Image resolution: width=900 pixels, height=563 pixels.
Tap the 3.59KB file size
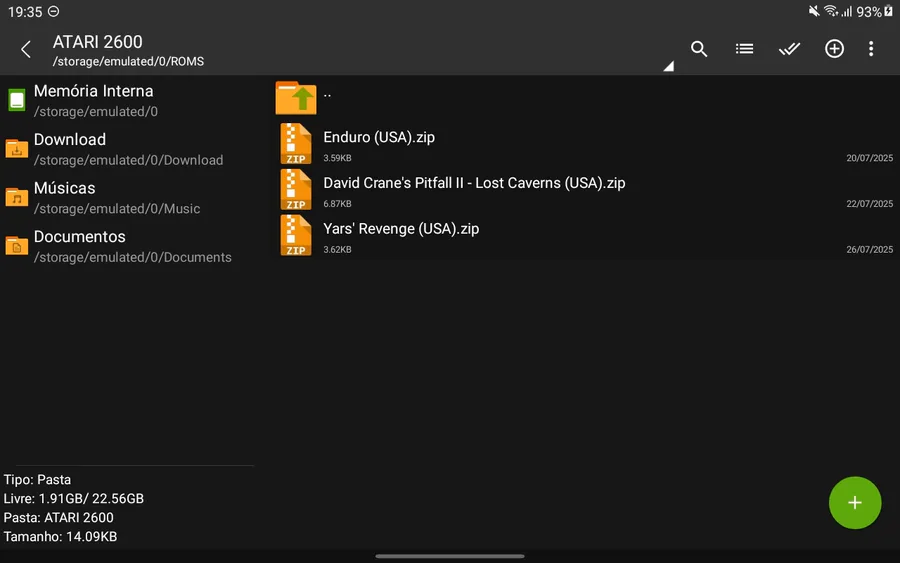[x=337, y=158]
